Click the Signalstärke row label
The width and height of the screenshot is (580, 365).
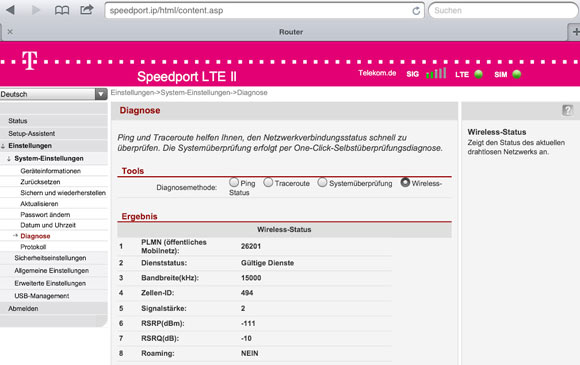pyautogui.click(x=163, y=308)
